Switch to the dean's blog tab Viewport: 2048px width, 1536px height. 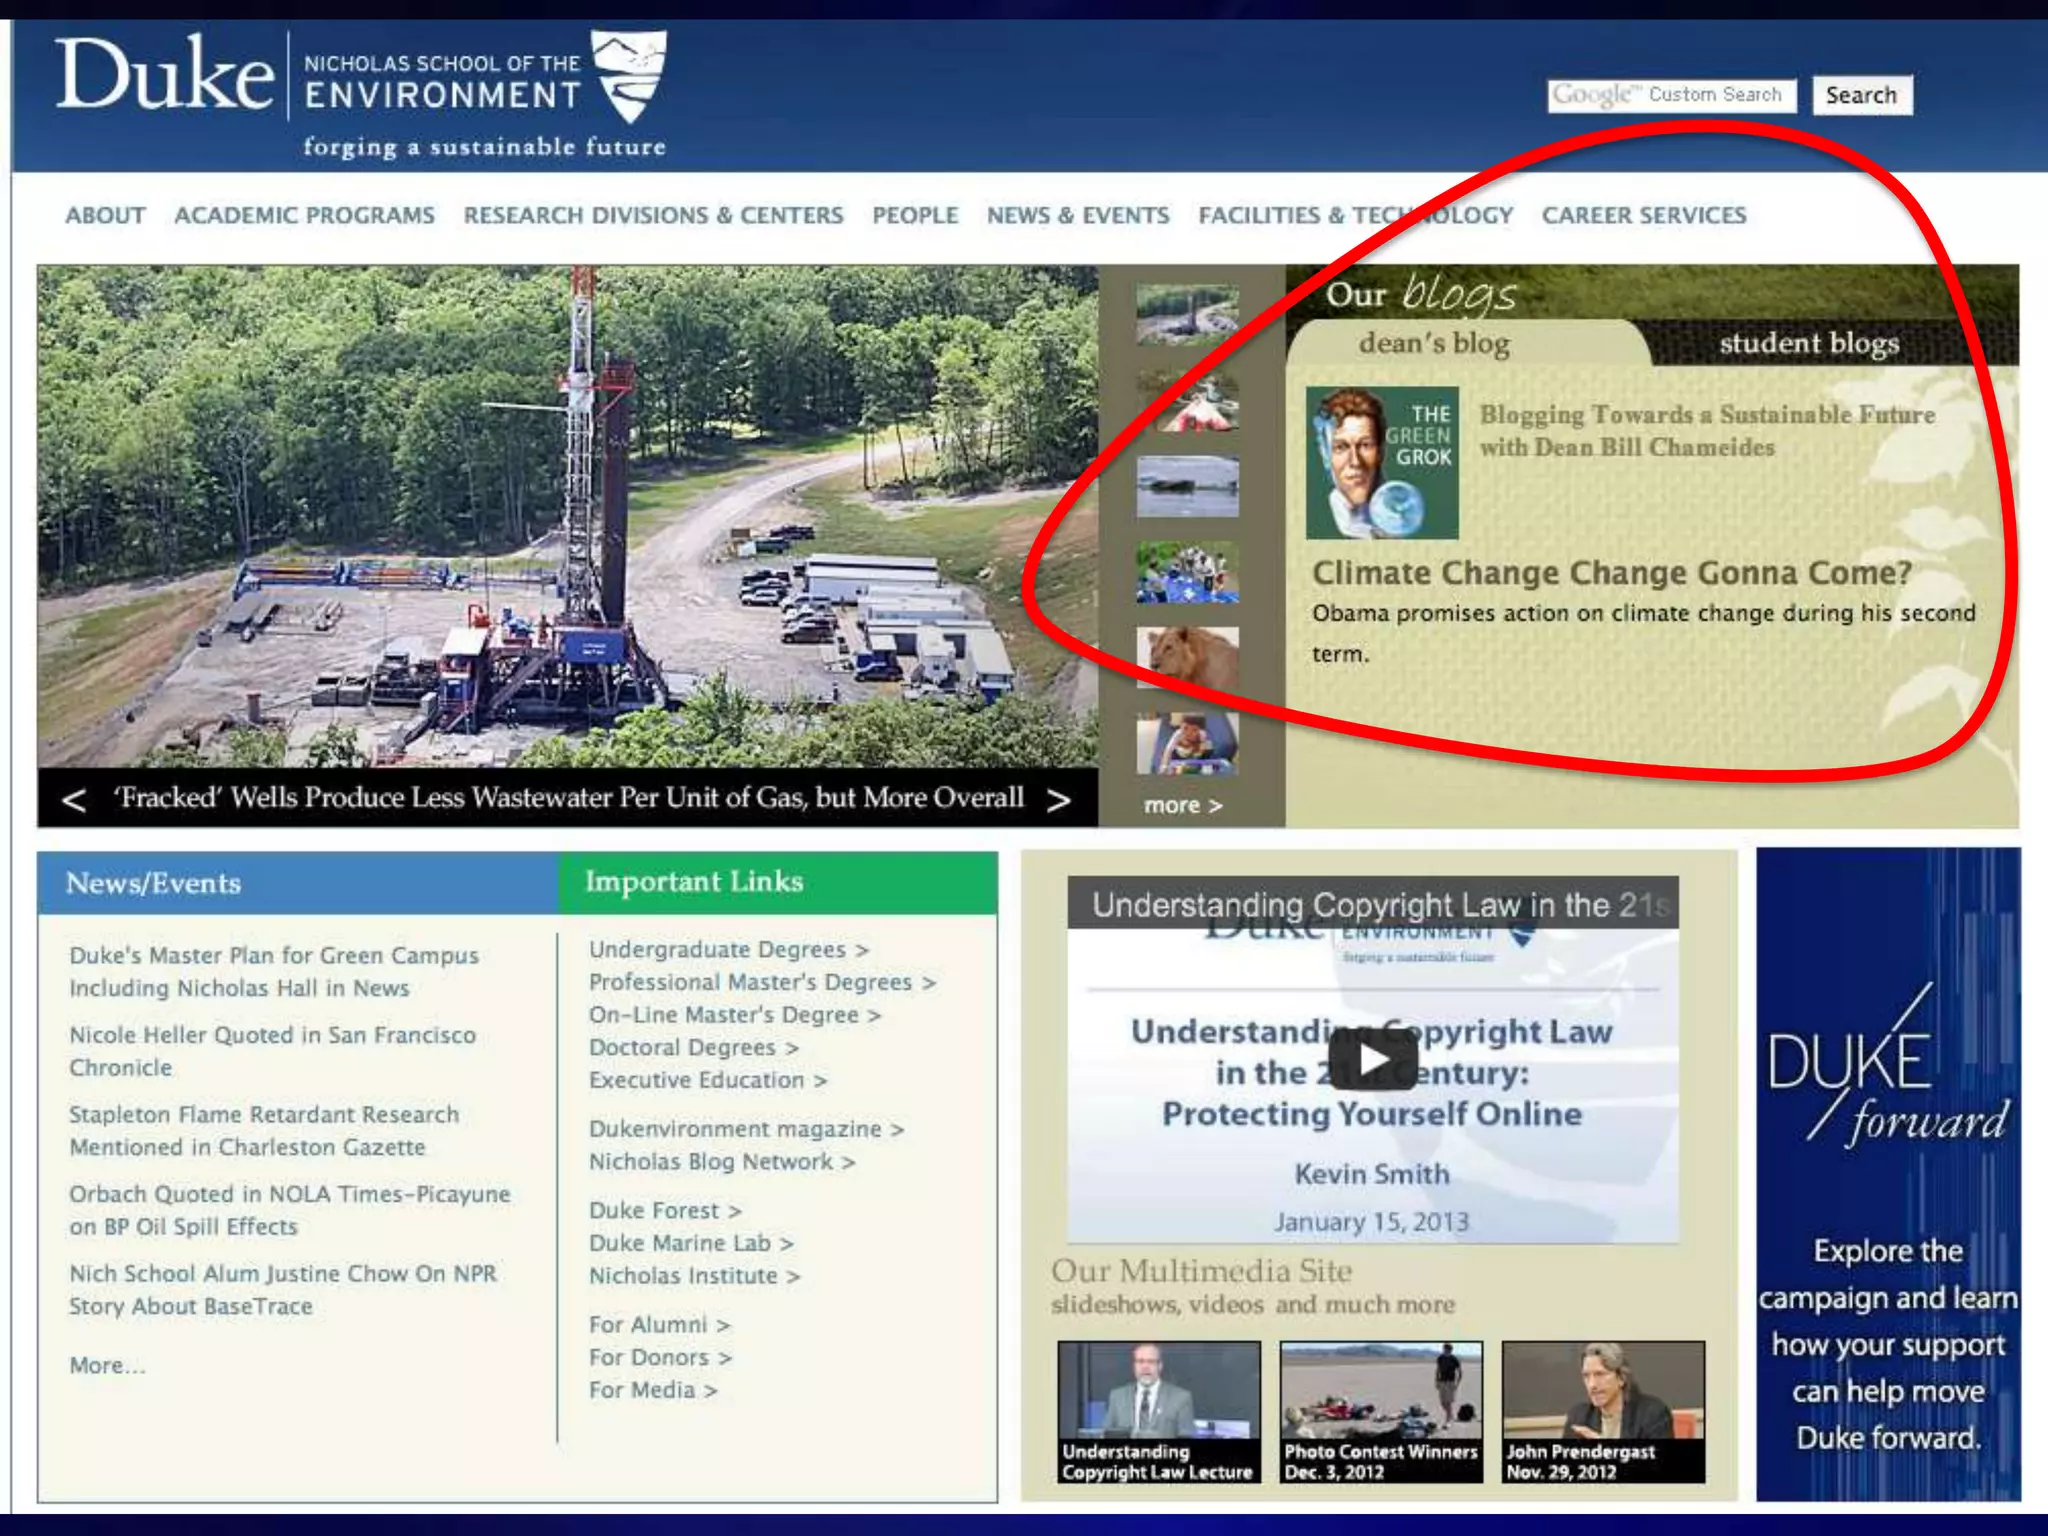1433,344
